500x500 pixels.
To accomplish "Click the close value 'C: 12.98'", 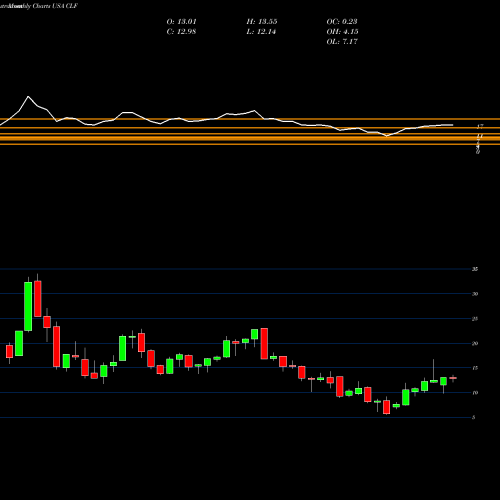I will tap(181, 32).
